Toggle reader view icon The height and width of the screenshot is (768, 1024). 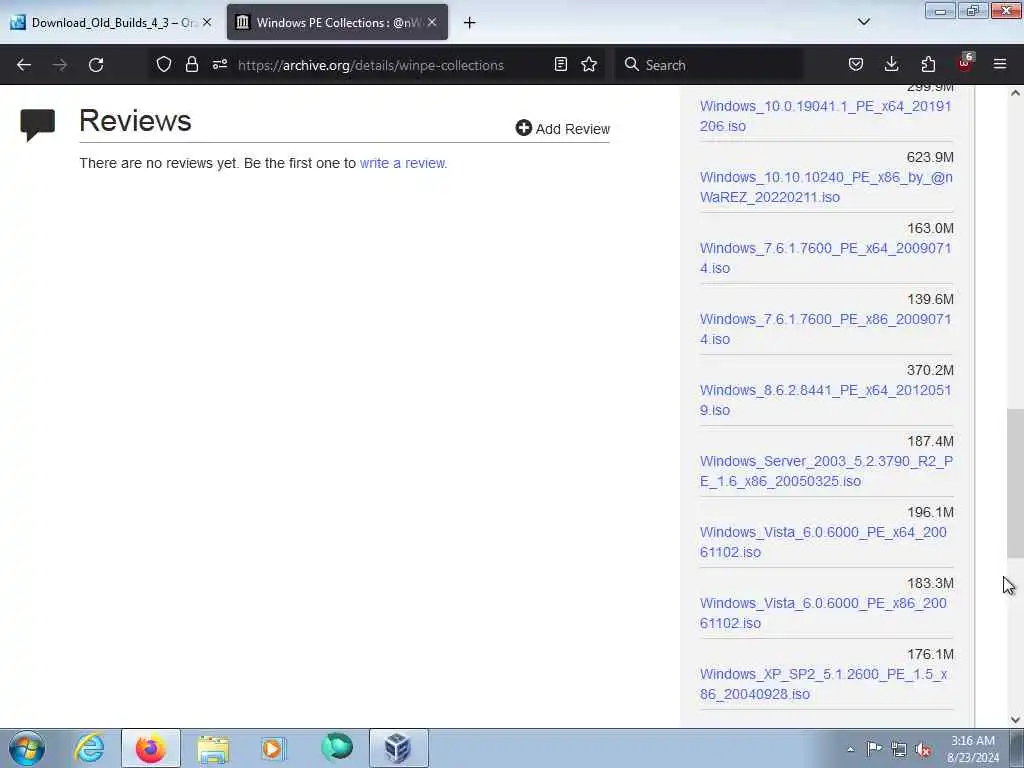click(x=560, y=64)
